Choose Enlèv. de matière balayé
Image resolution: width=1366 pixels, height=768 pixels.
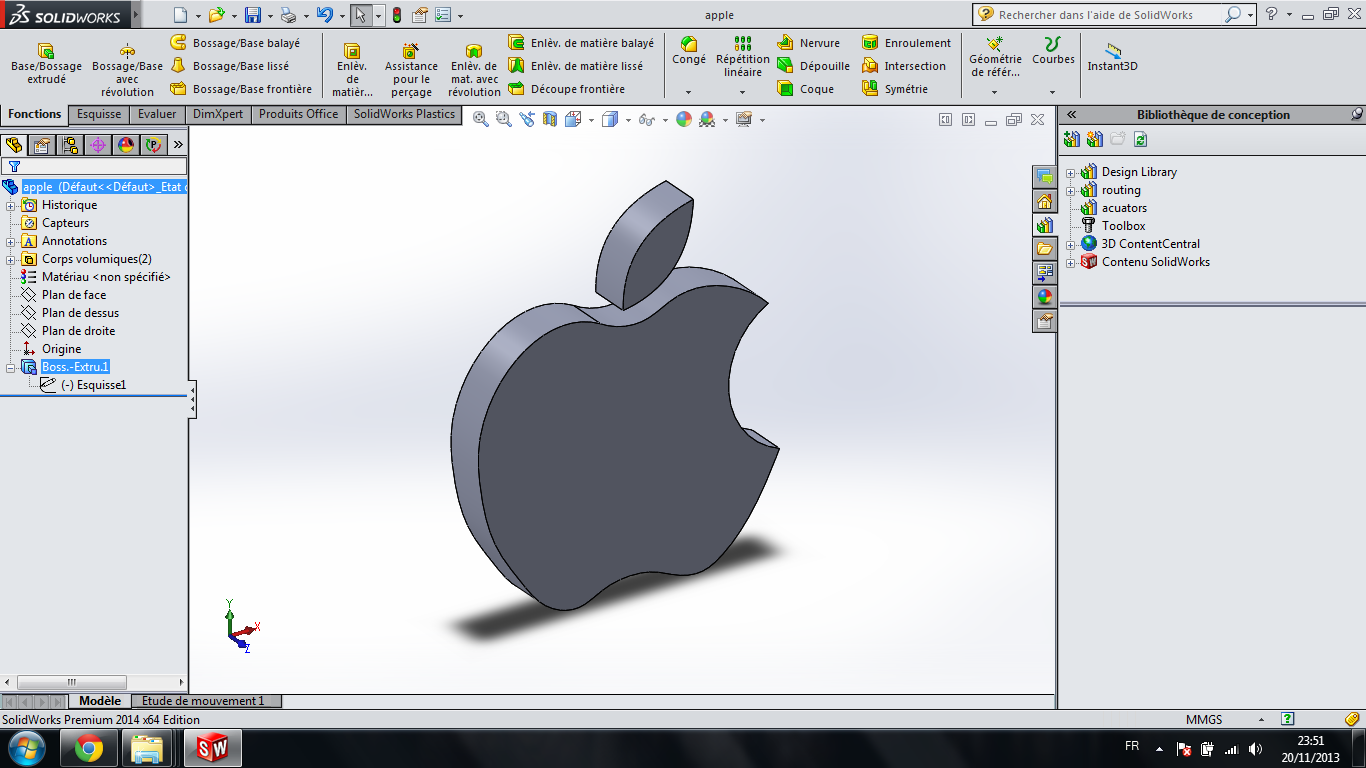pos(581,43)
